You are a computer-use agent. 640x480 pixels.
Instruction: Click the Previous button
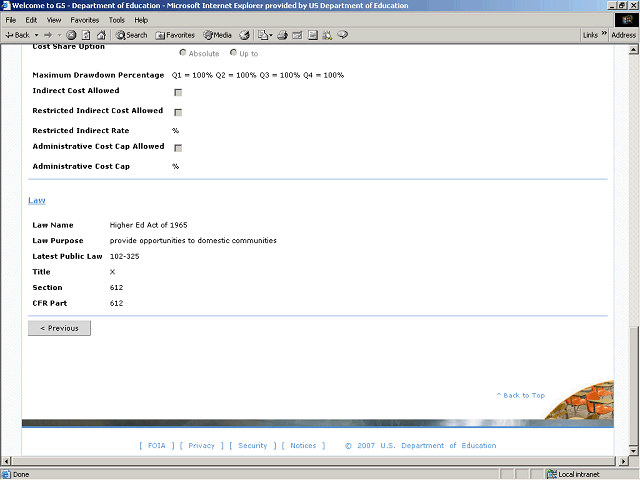click(59, 328)
